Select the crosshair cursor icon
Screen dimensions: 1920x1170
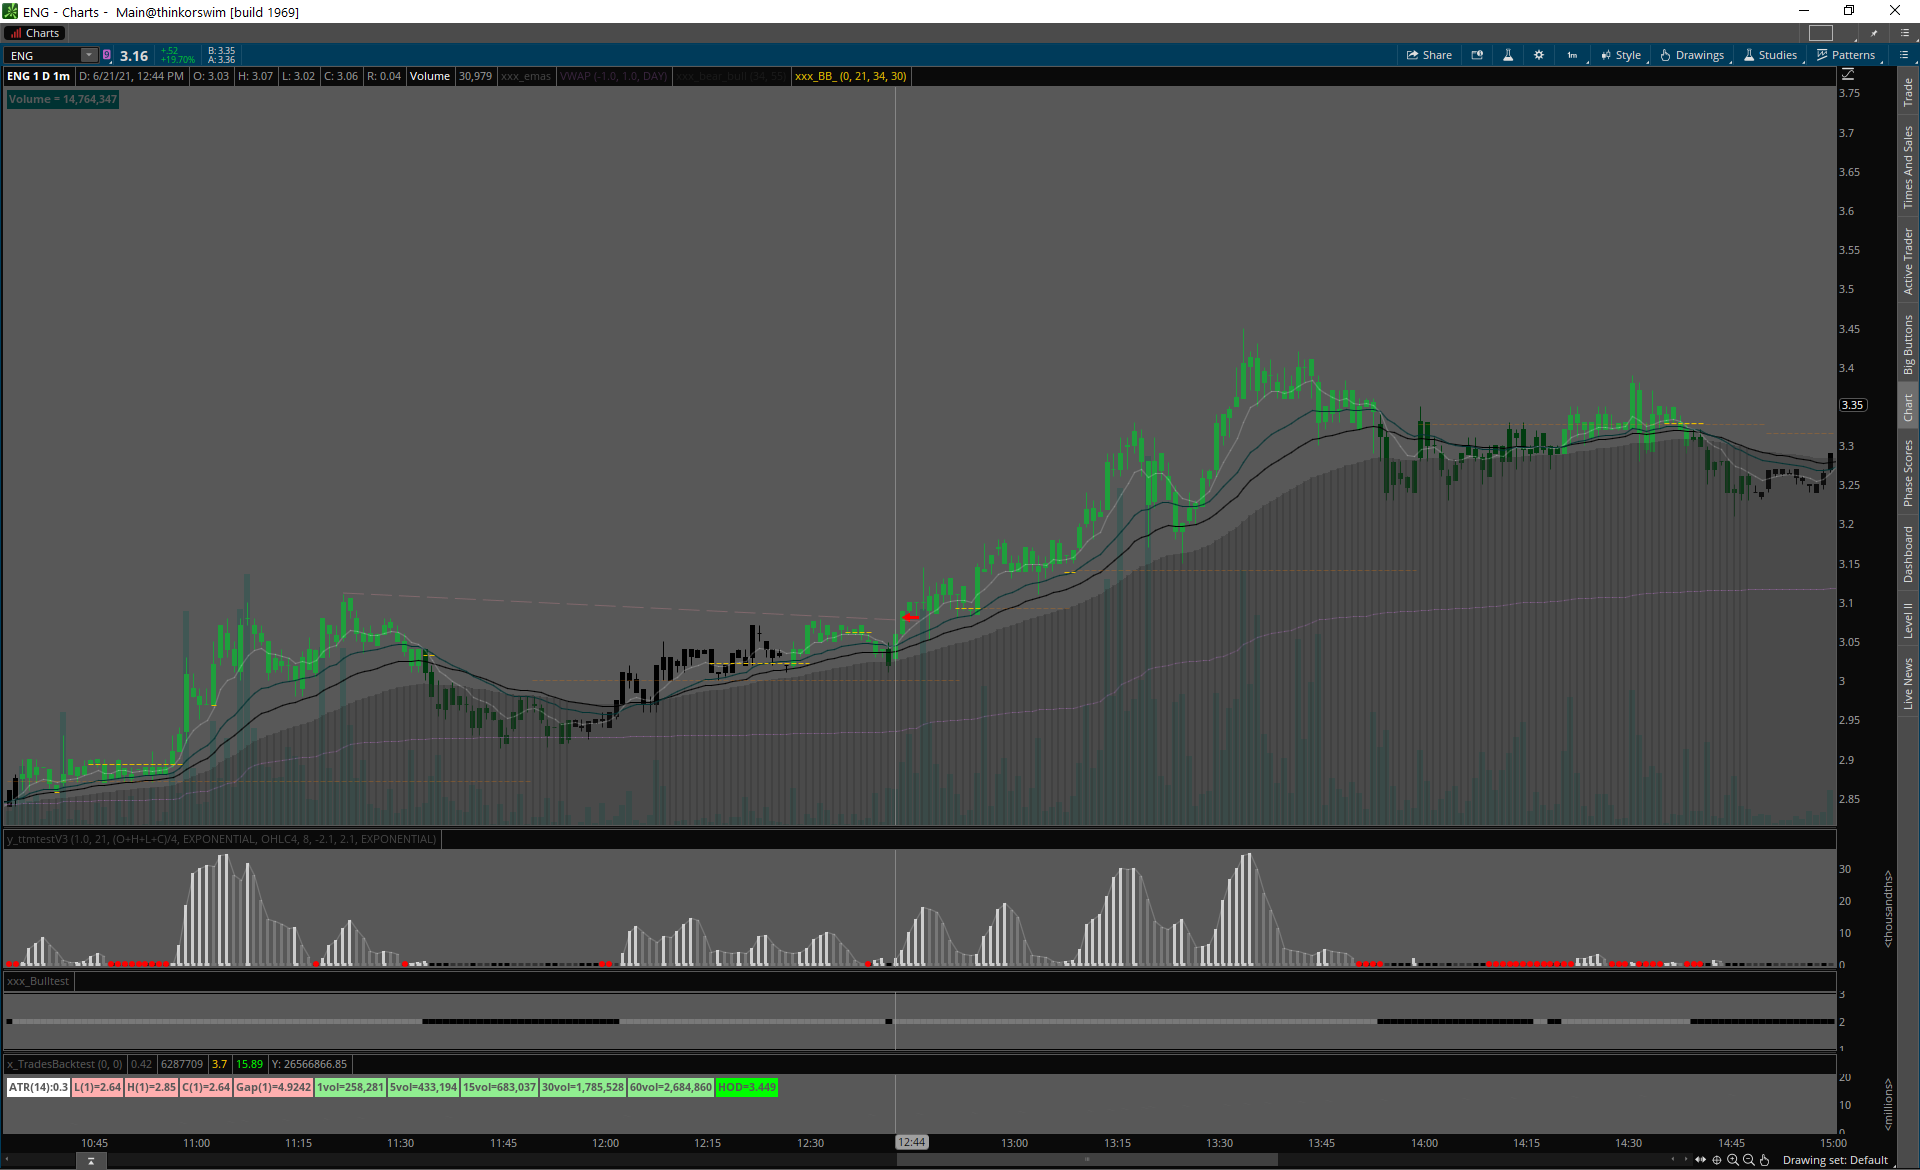pyautogui.click(x=1717, y=1160)
